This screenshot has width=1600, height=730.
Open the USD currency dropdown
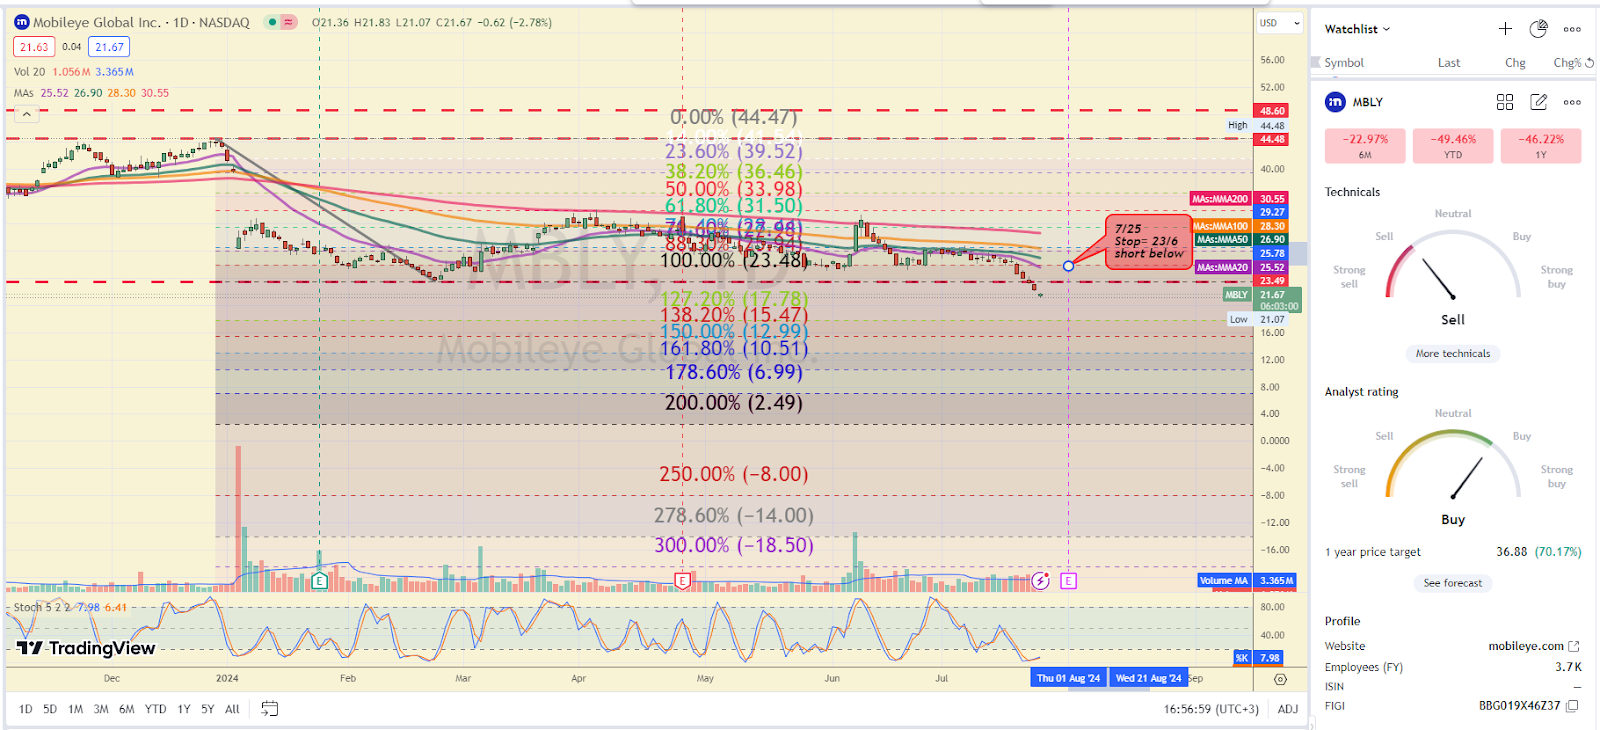[x=1280, y=23]
